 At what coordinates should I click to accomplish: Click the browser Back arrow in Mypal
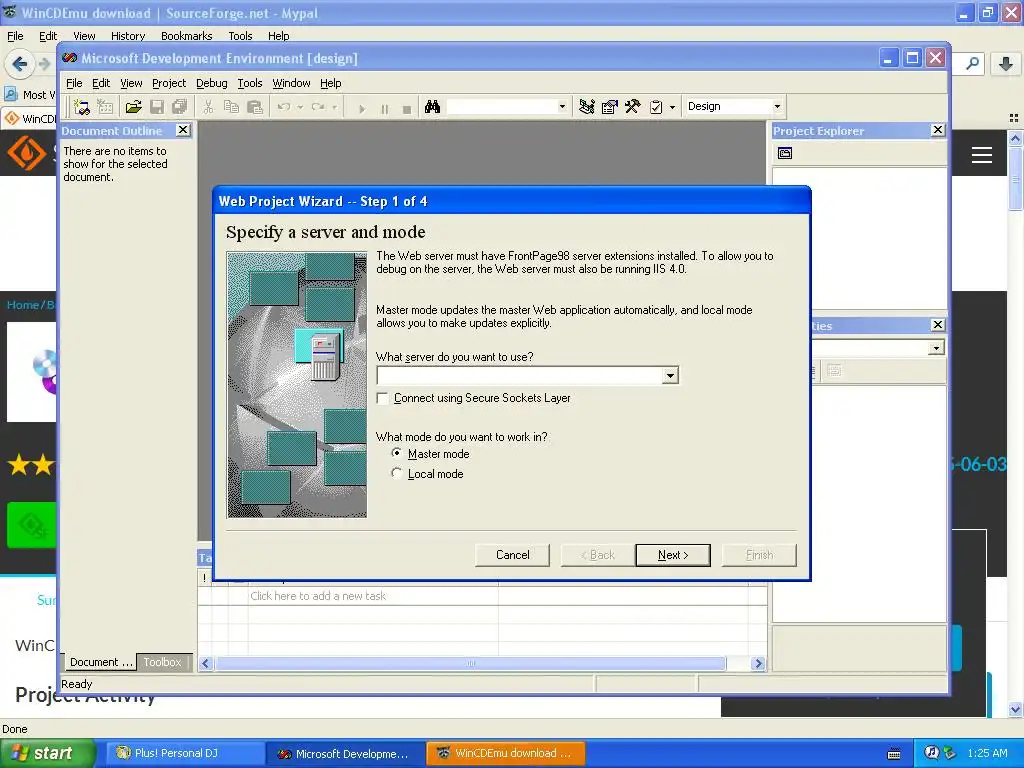(19, 63)
